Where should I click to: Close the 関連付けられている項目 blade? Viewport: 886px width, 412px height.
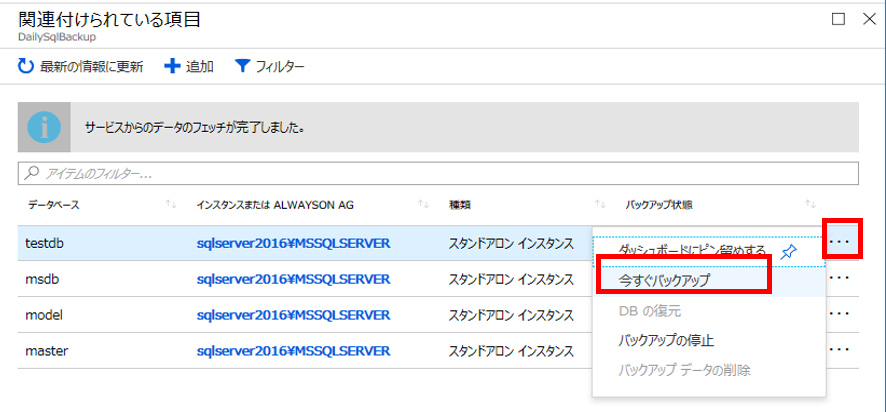coord(870,19)
